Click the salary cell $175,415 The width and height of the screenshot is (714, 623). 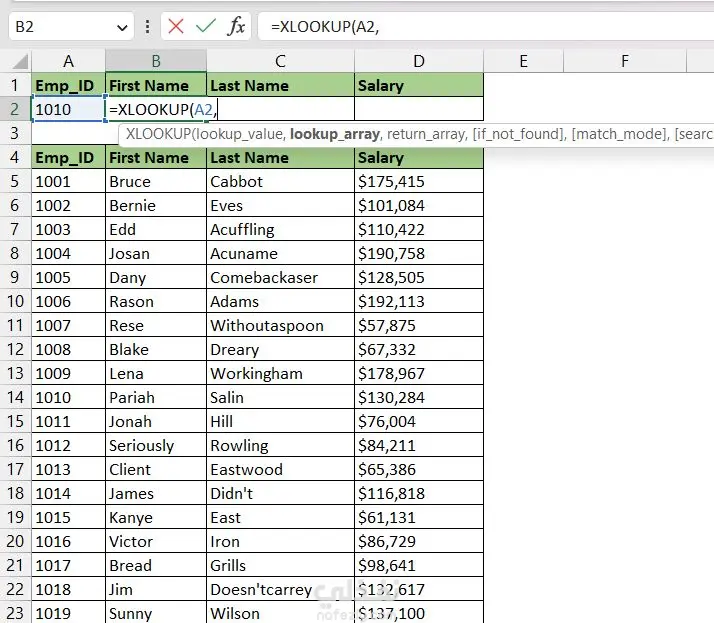click(419, 181)
